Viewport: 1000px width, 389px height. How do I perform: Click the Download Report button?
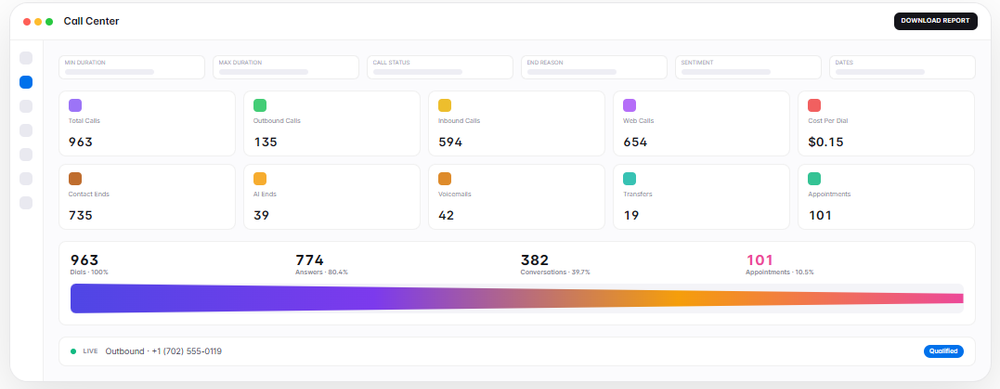(935, 21)
